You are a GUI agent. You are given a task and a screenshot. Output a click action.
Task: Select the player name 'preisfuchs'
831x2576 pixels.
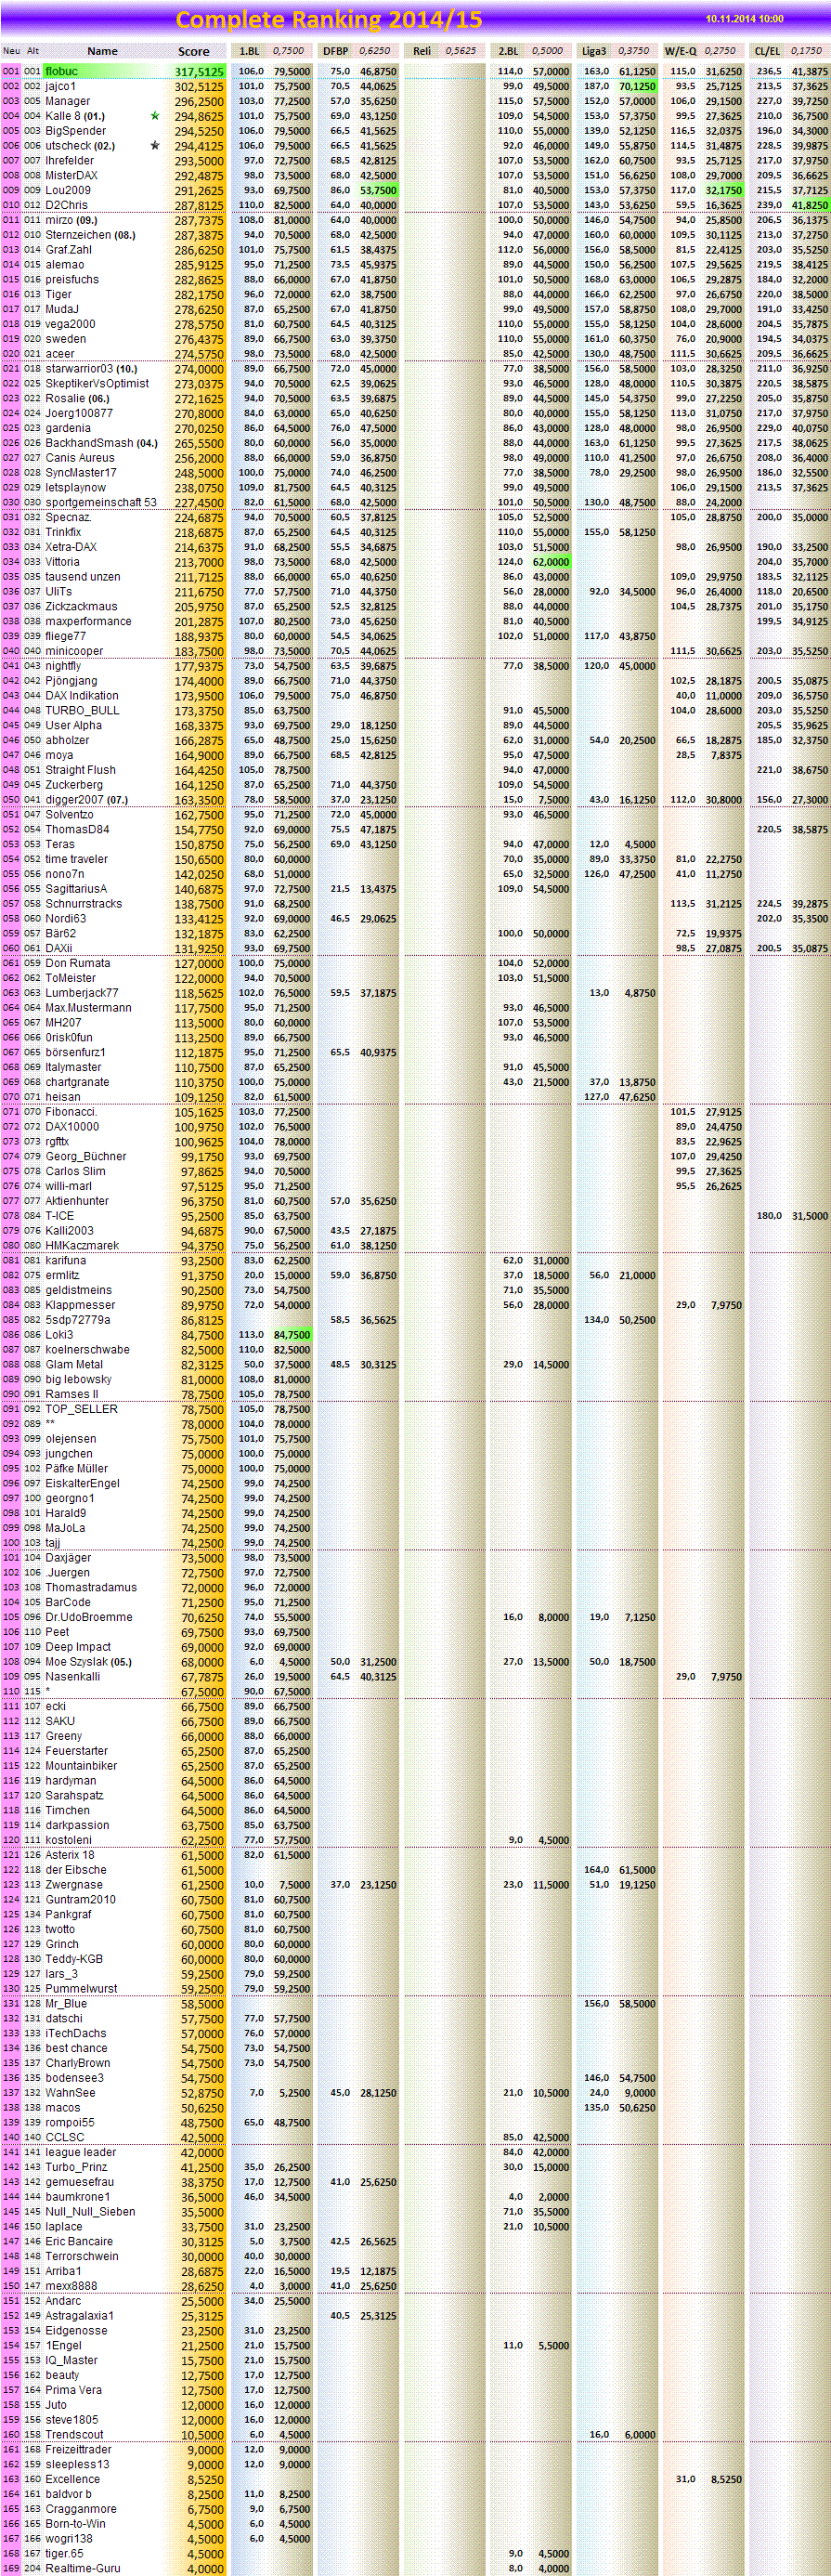72,280
